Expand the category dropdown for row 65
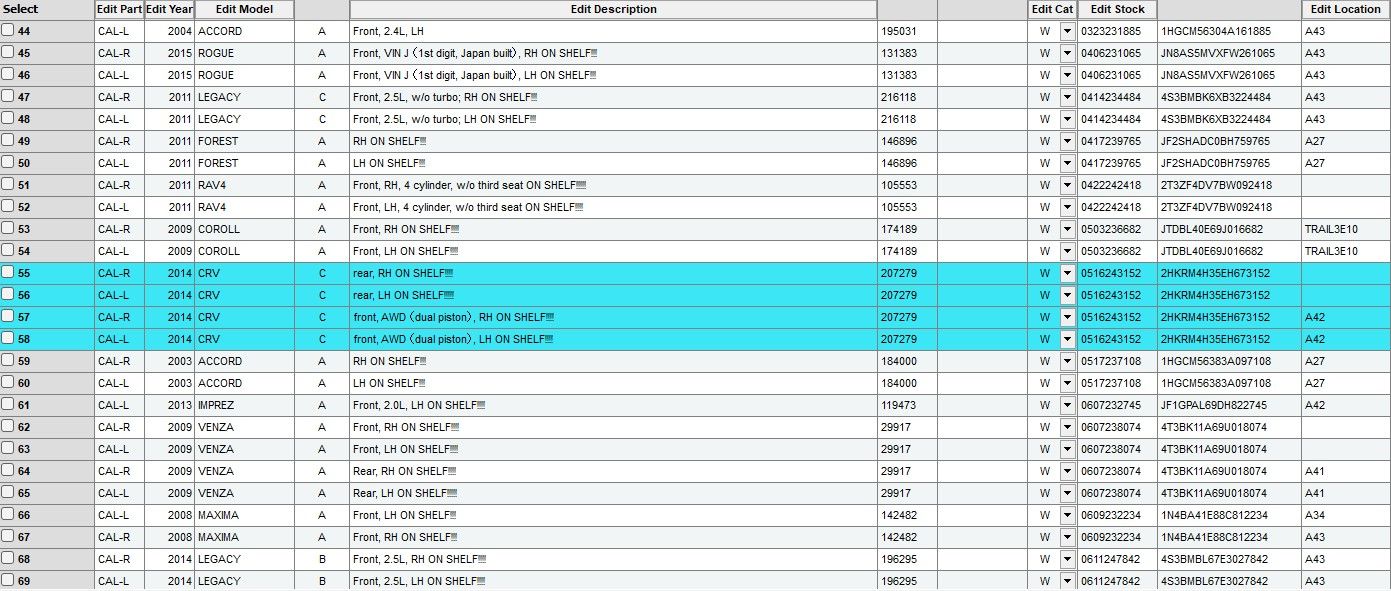 pyautogui.click(x=1067, y=493)
